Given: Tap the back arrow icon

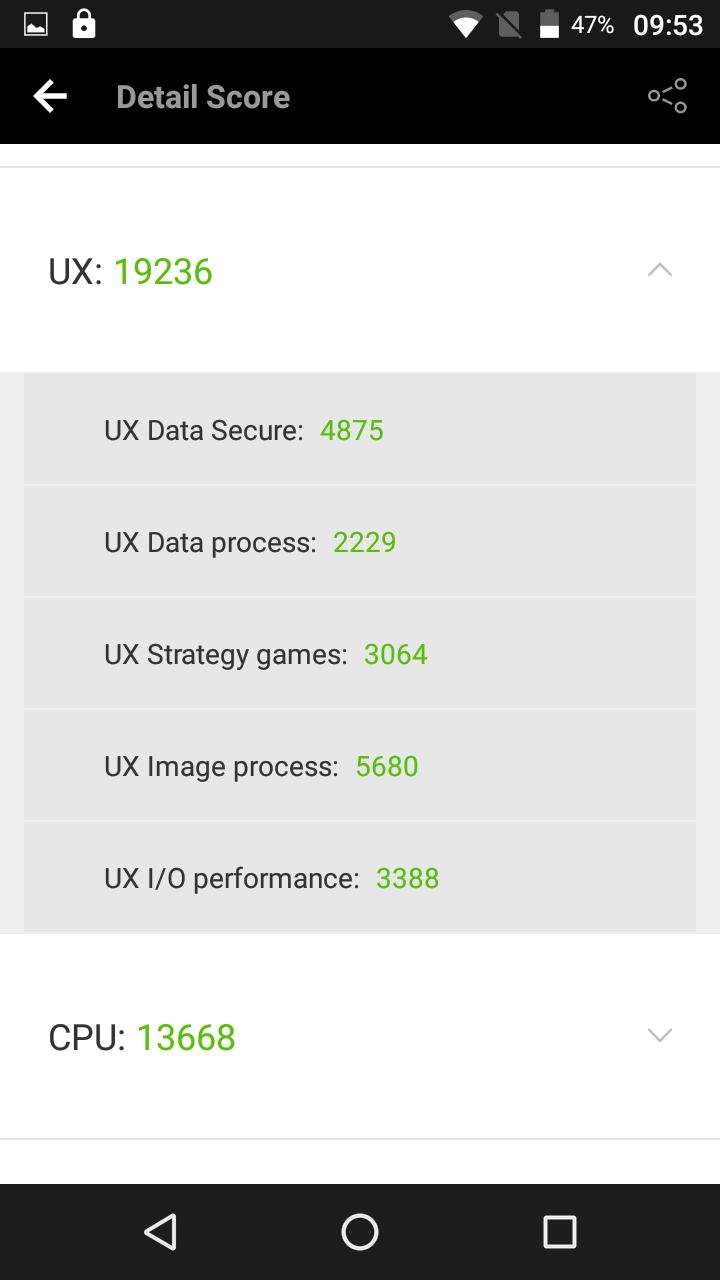Looking at the screenshot, I should pyautogui.click(x=50, y=97).
